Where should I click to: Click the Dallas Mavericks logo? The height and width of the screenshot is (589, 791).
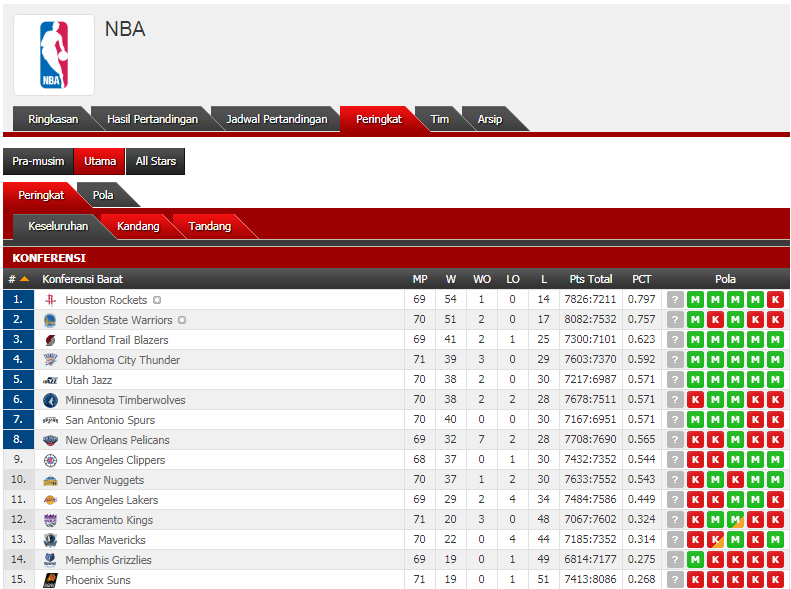(50, 540)
